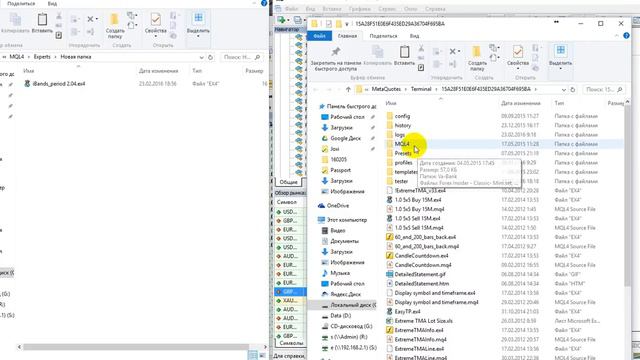The image size is (640, 360).
Task: Switch left Explorer to details view at bottom-right
Action: coord(253,355)
